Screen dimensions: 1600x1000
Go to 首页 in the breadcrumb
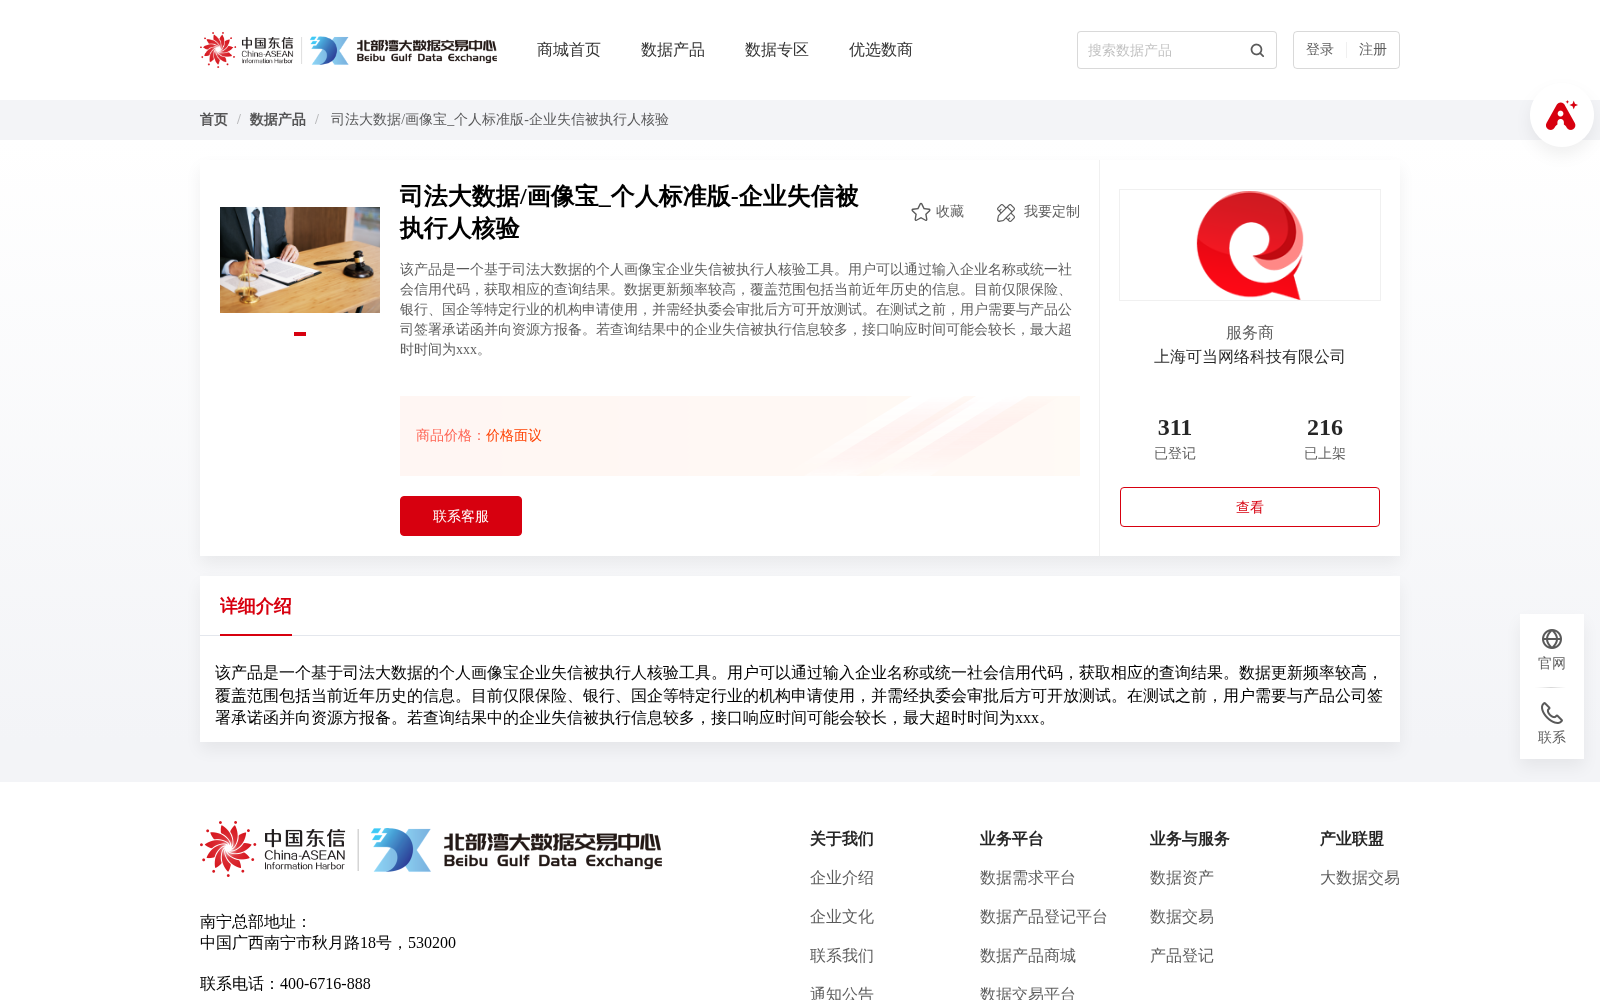214,120
